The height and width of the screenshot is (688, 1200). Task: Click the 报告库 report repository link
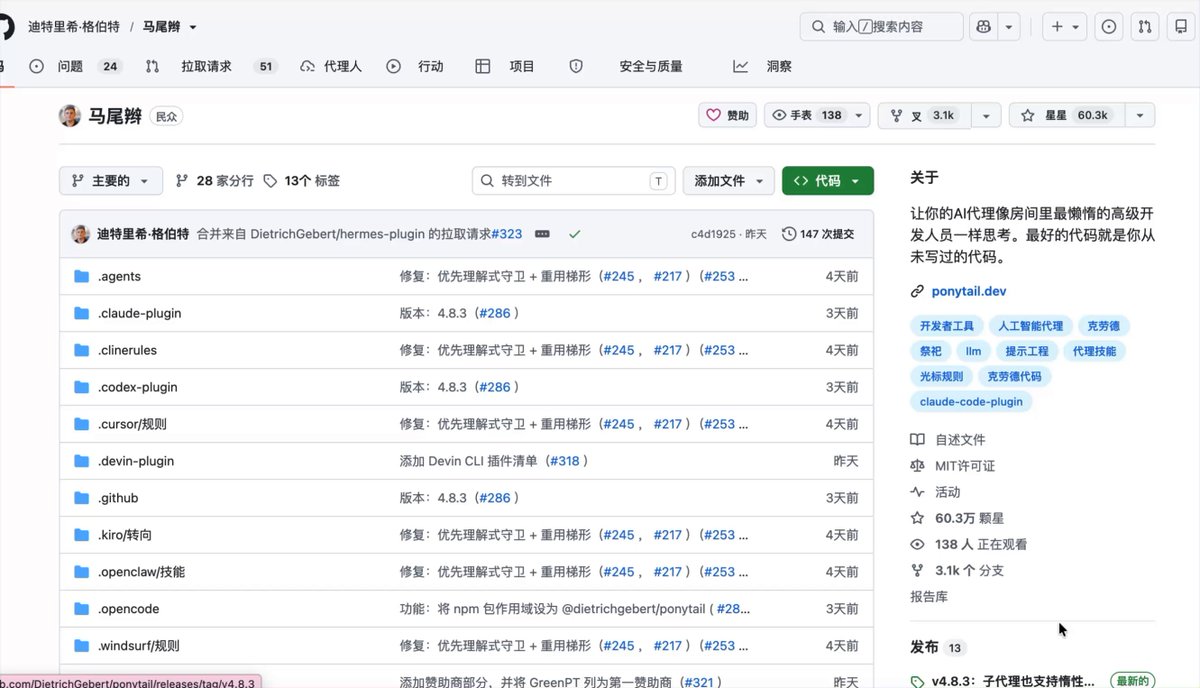pyautogui.click(x=929, y=596)
